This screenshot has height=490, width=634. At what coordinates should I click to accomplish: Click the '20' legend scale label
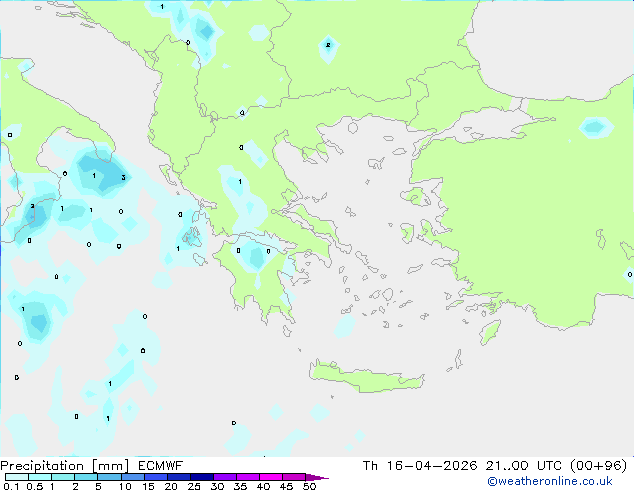pos(171,486)
